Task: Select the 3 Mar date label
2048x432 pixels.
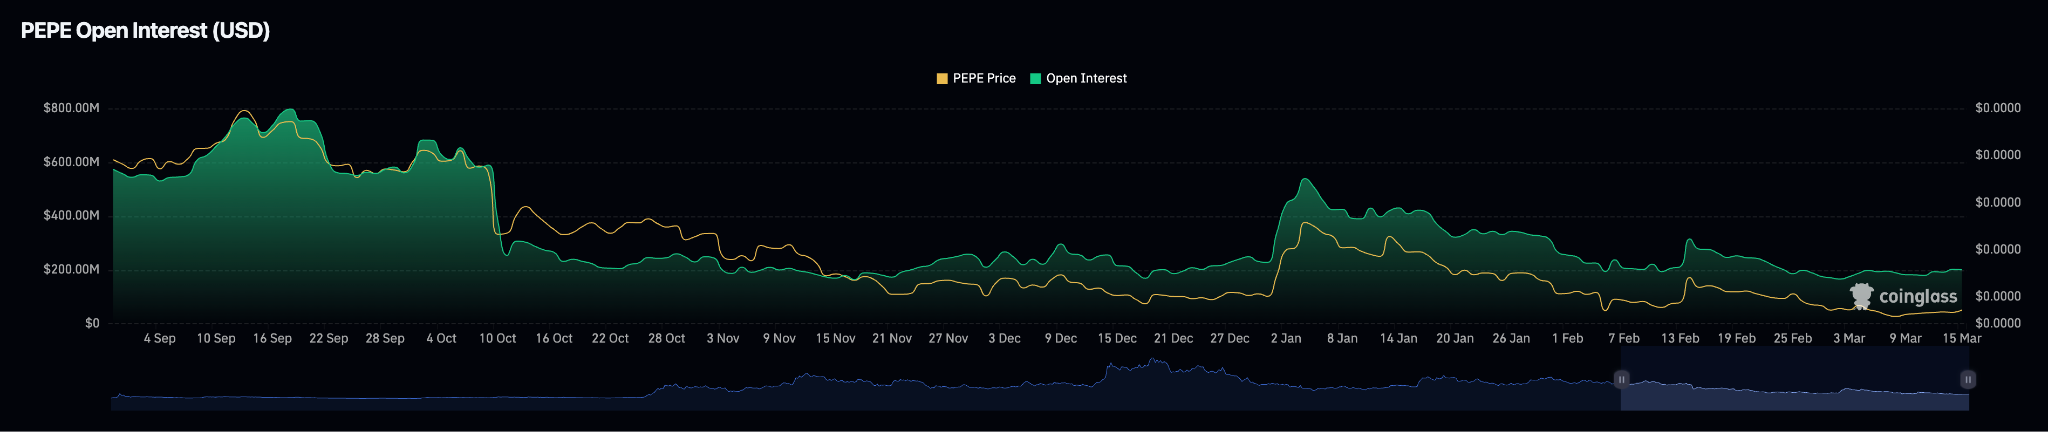Action: (1850, 338)
